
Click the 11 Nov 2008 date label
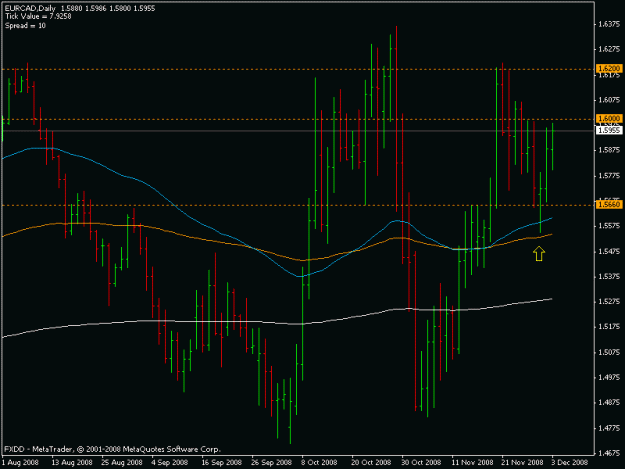point(472,462)
